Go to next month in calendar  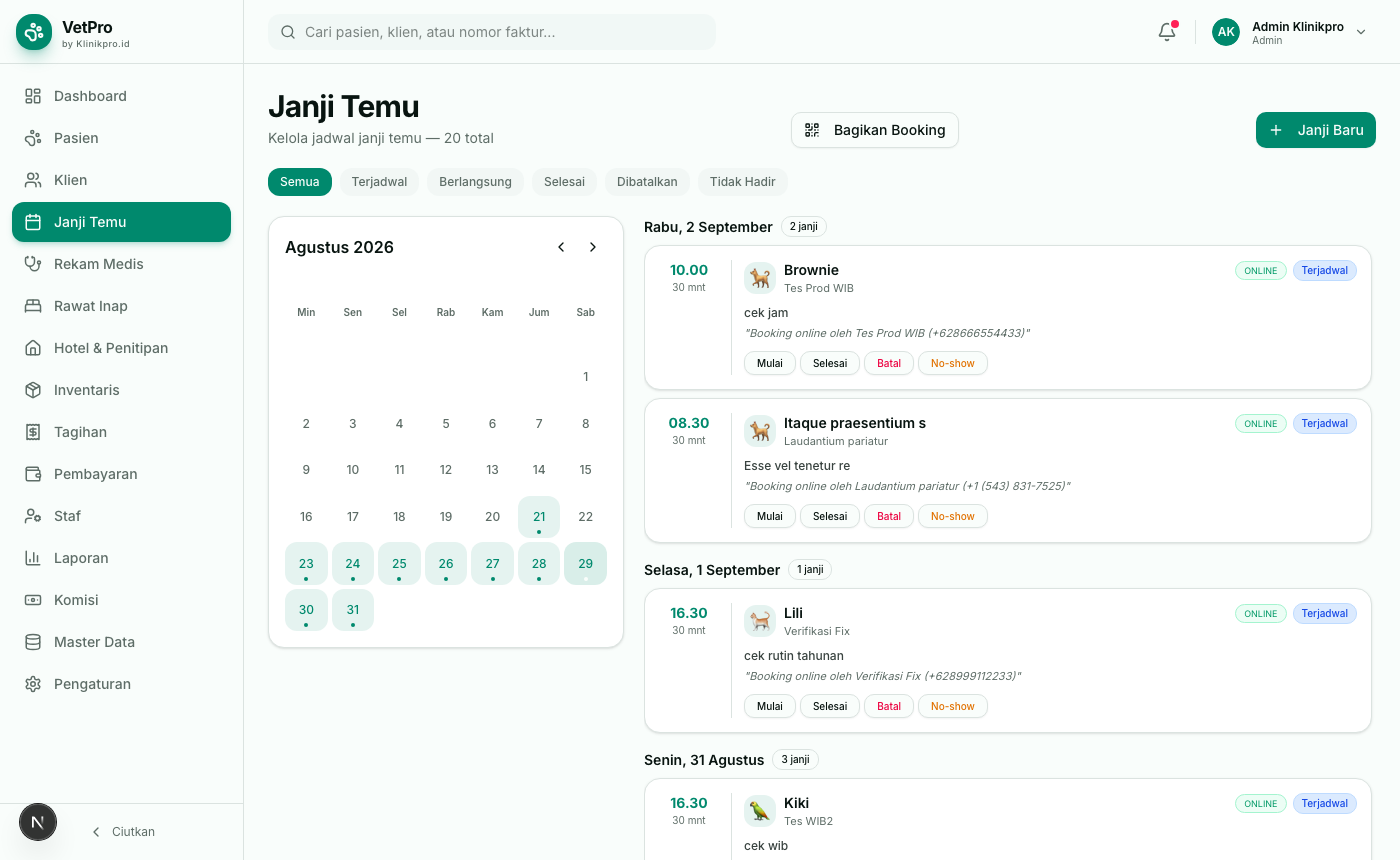593,247
